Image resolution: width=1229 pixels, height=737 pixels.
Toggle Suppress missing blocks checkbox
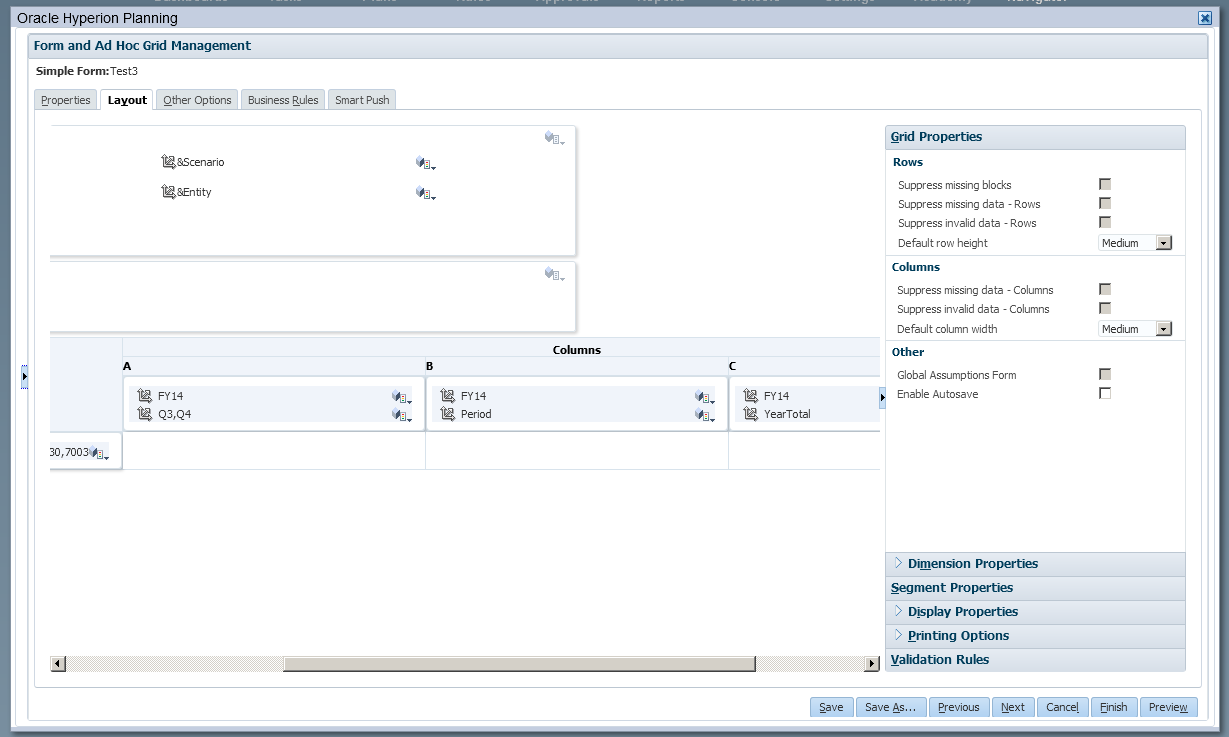click(1105, 184)
